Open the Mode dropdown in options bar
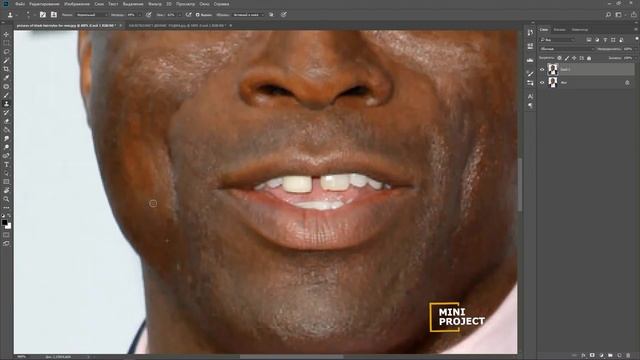Screen dimensions: 640x360 pyautogui.click(x=91, y=15)
